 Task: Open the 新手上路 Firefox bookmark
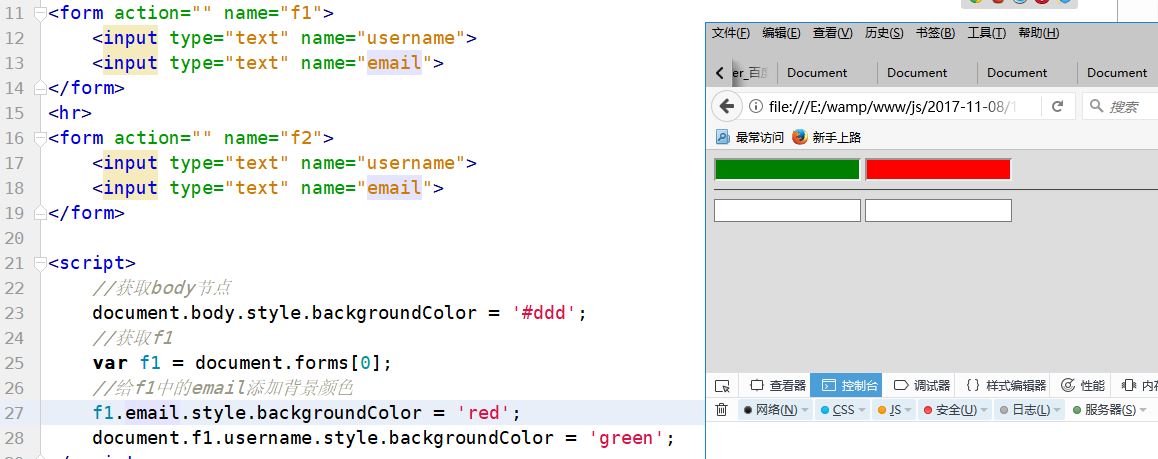pyautogui.click(x=826, y=137)
